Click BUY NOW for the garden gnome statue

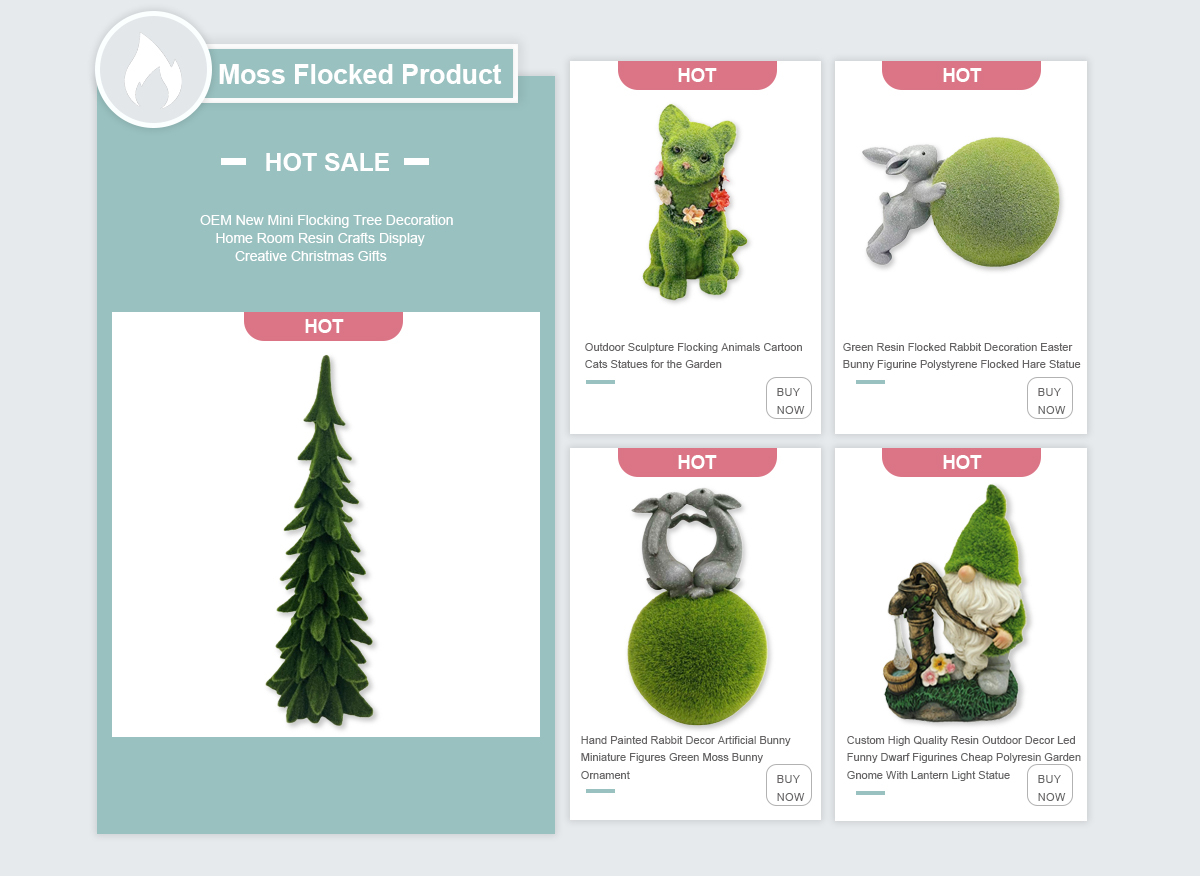(1050, 785)
